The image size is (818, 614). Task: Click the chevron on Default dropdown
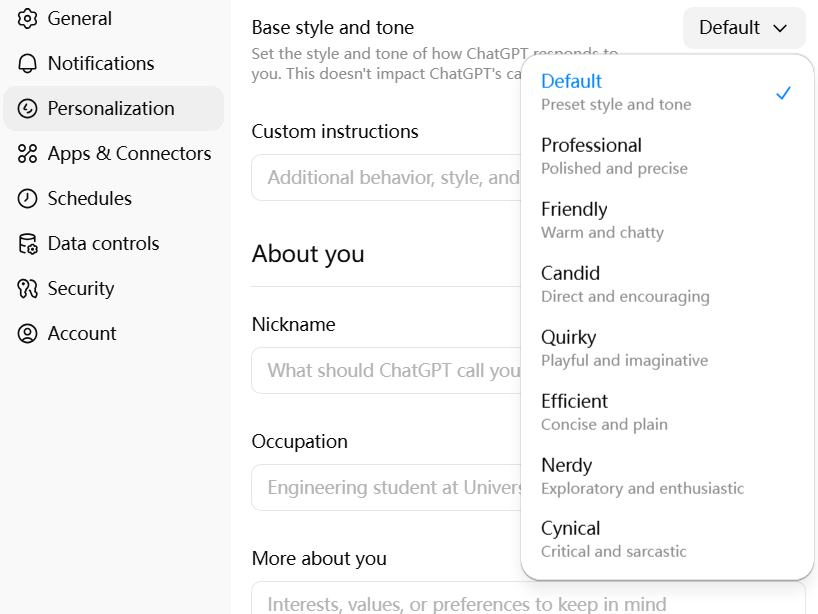click(780, 28)
